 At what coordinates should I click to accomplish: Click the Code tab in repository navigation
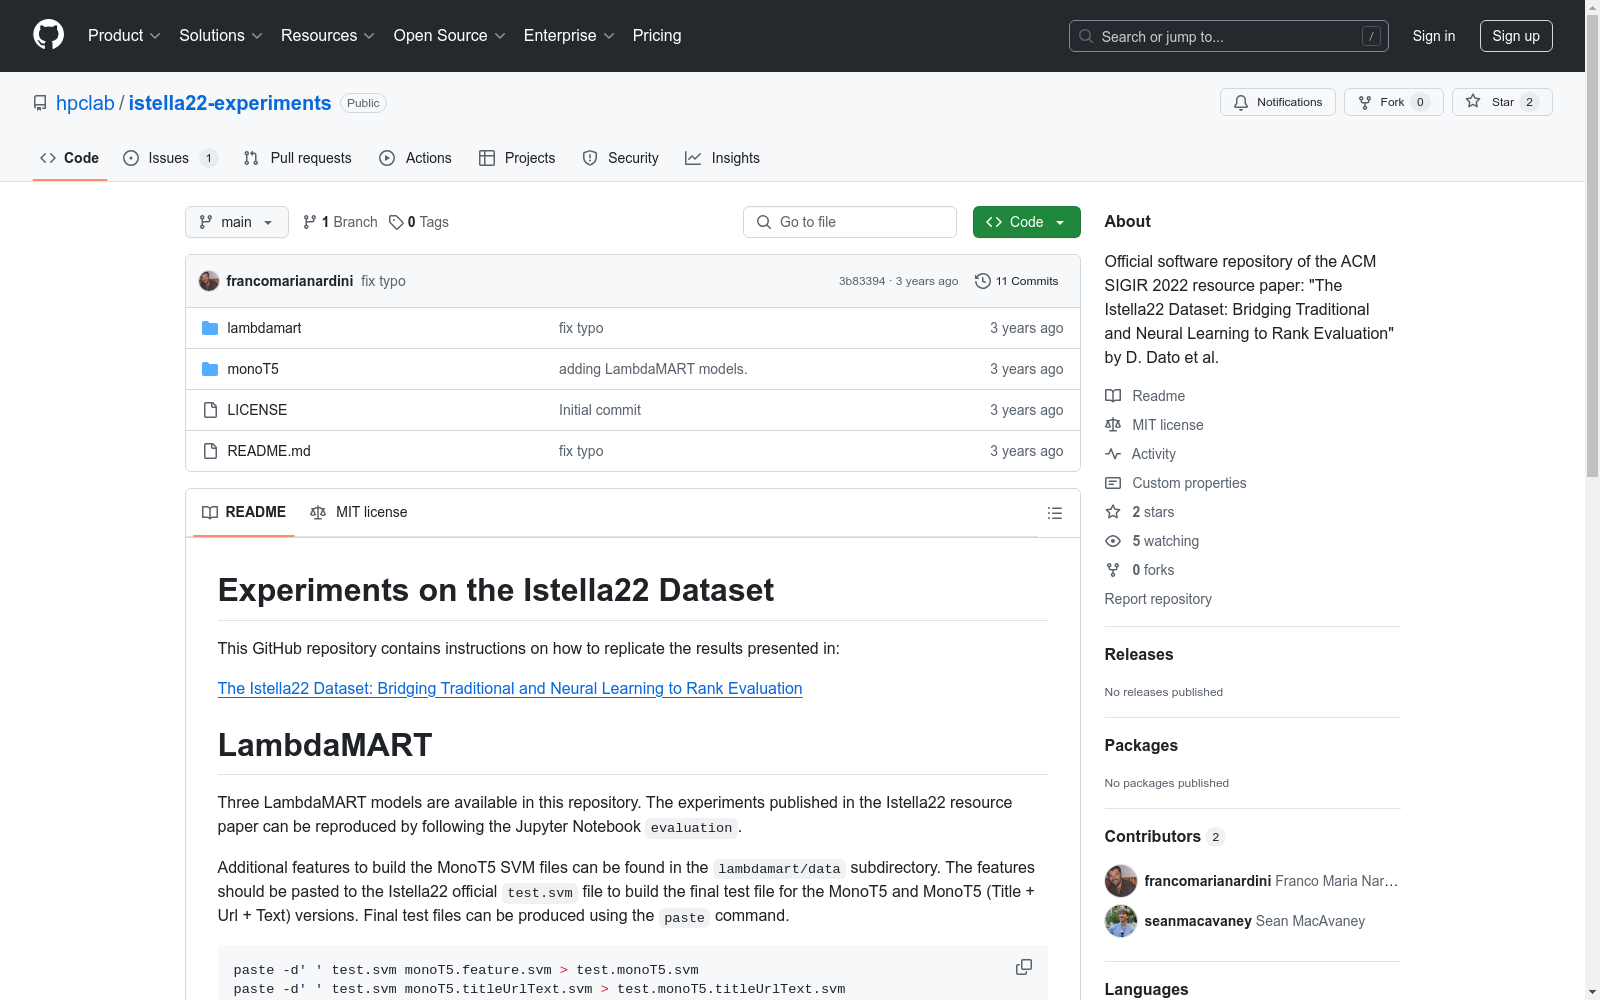(70, 158)
